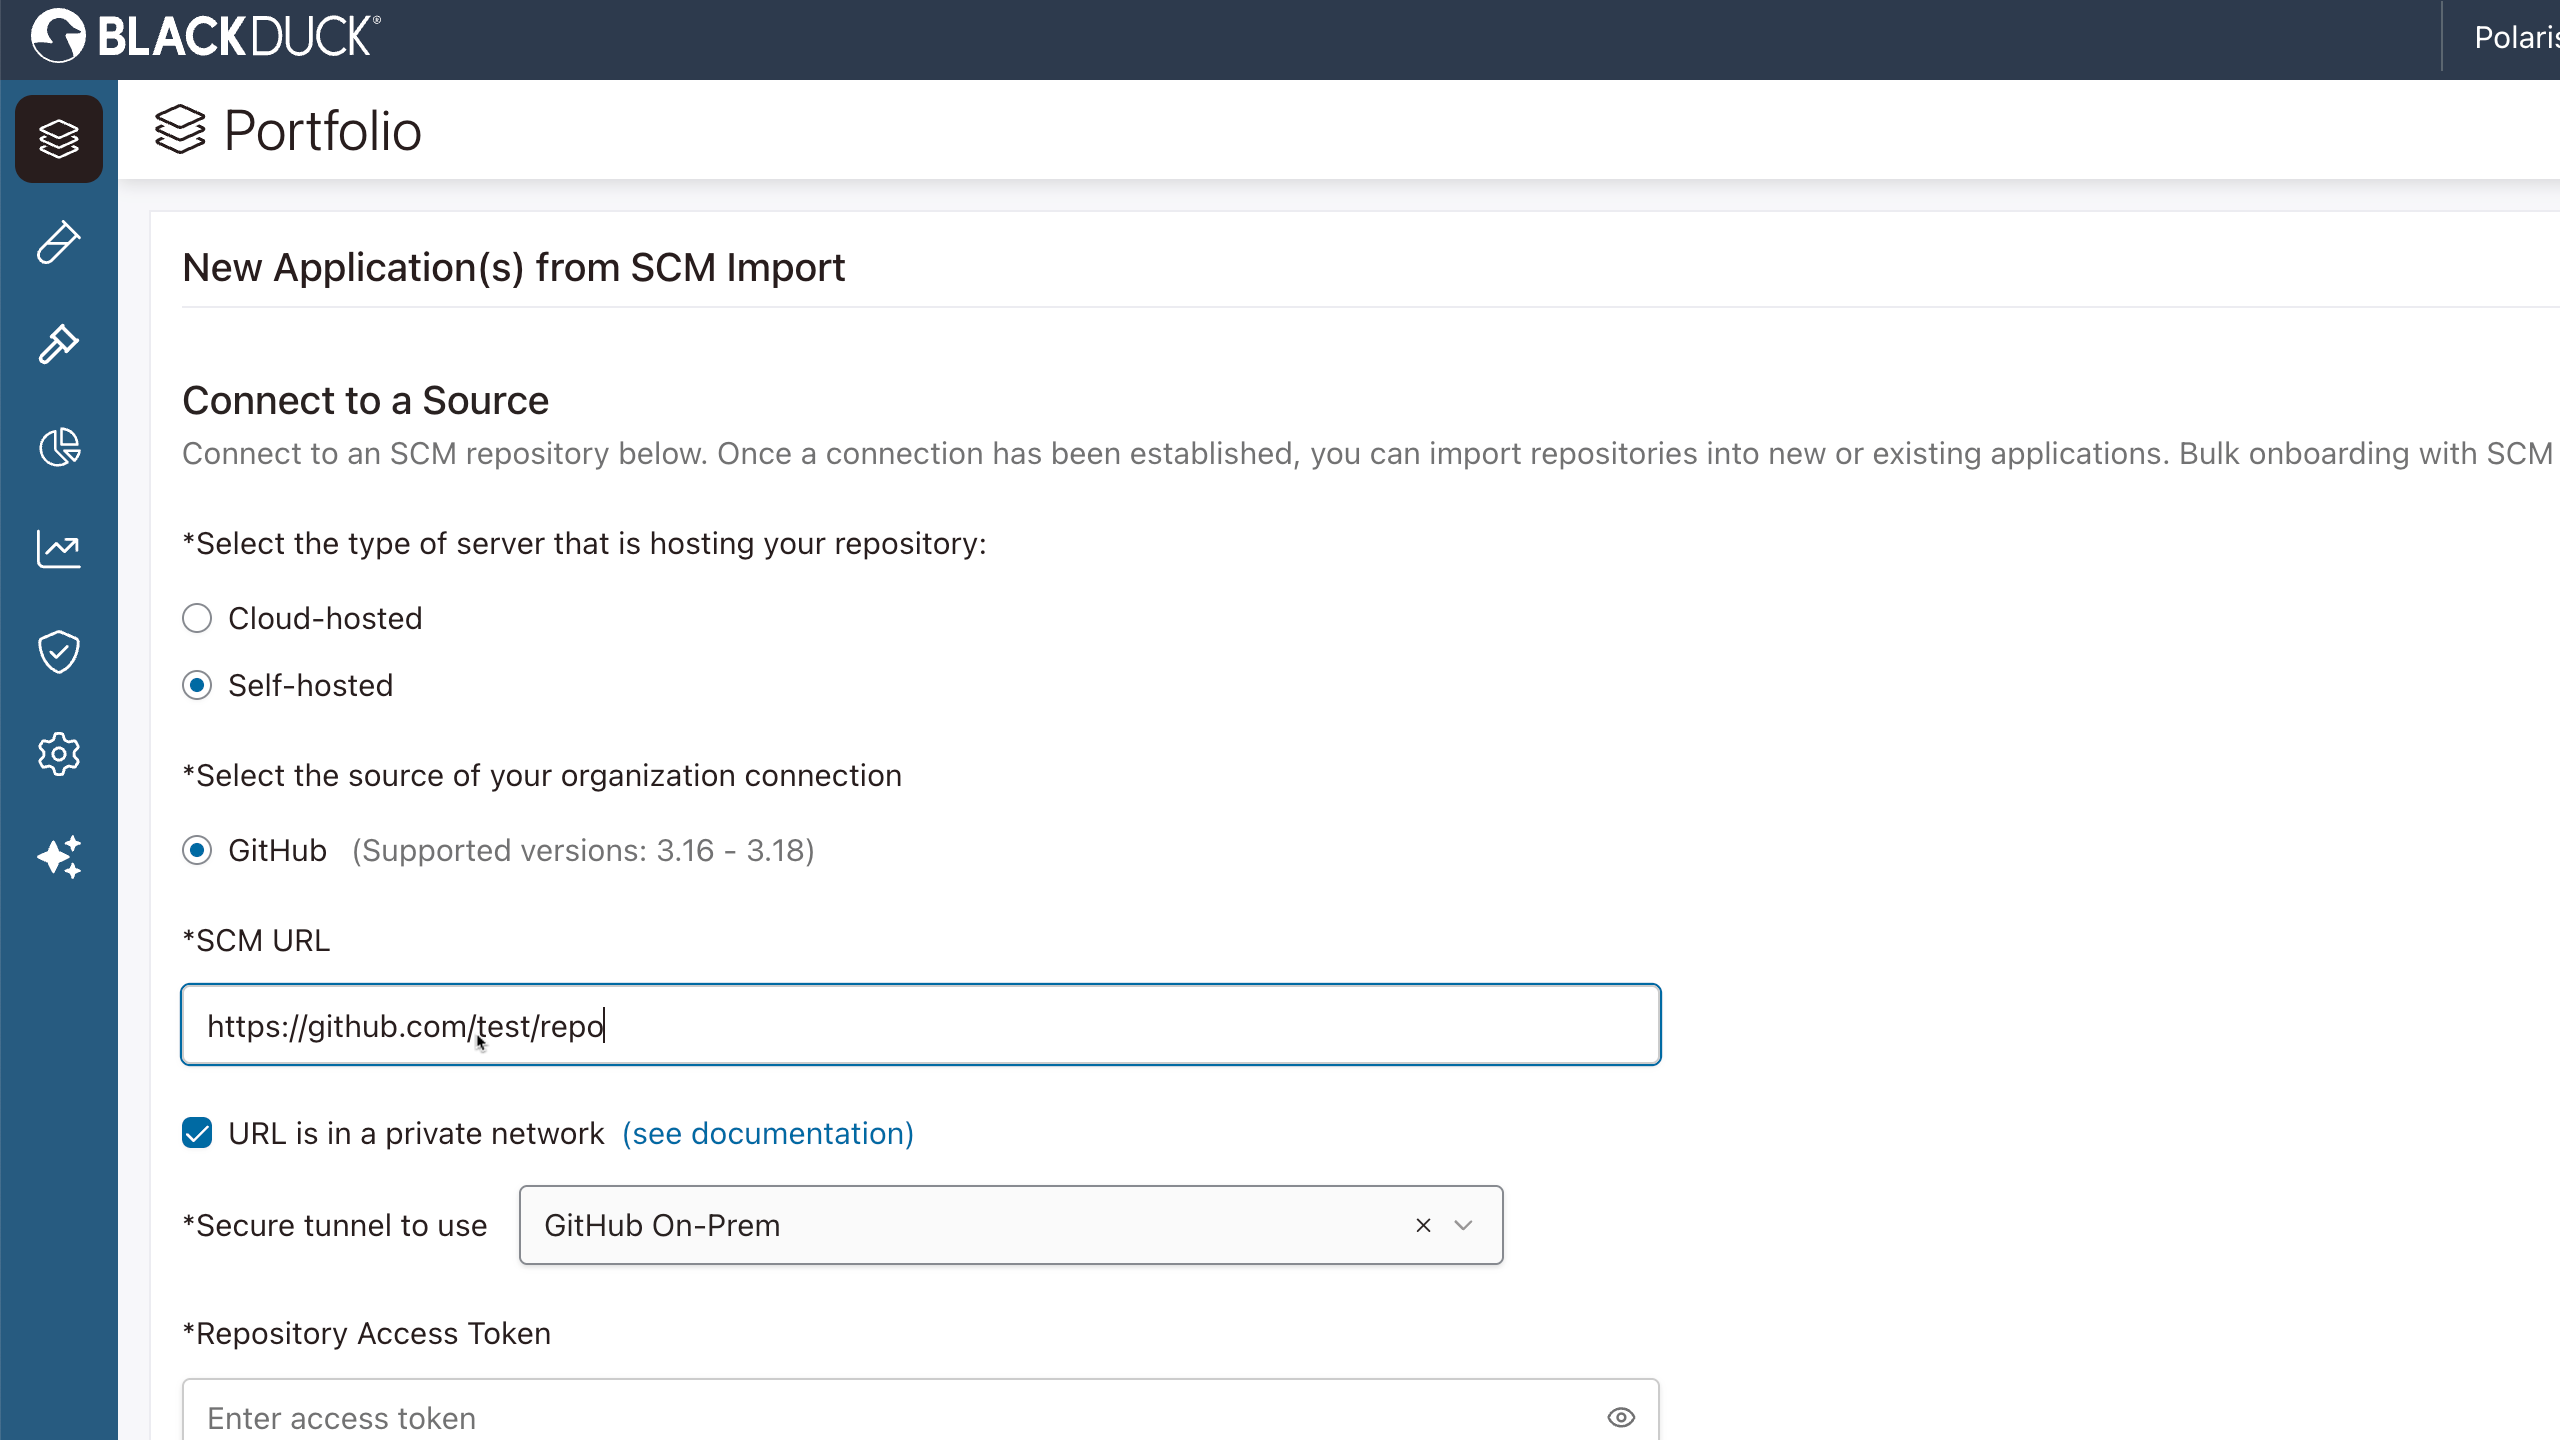
Task: Click New Application(s) from SCM Import heading
Action: tap(514, 267)
